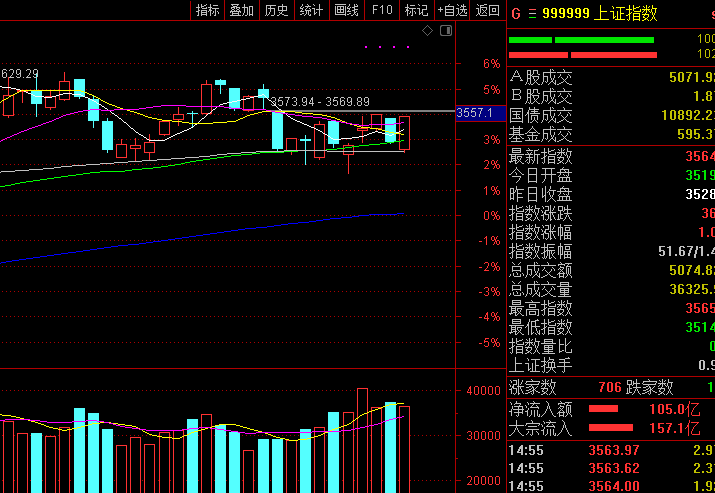Select the B股成交 row
This screenshot has width=715, height=493.
pyautogui.click(x=611, y=96)
